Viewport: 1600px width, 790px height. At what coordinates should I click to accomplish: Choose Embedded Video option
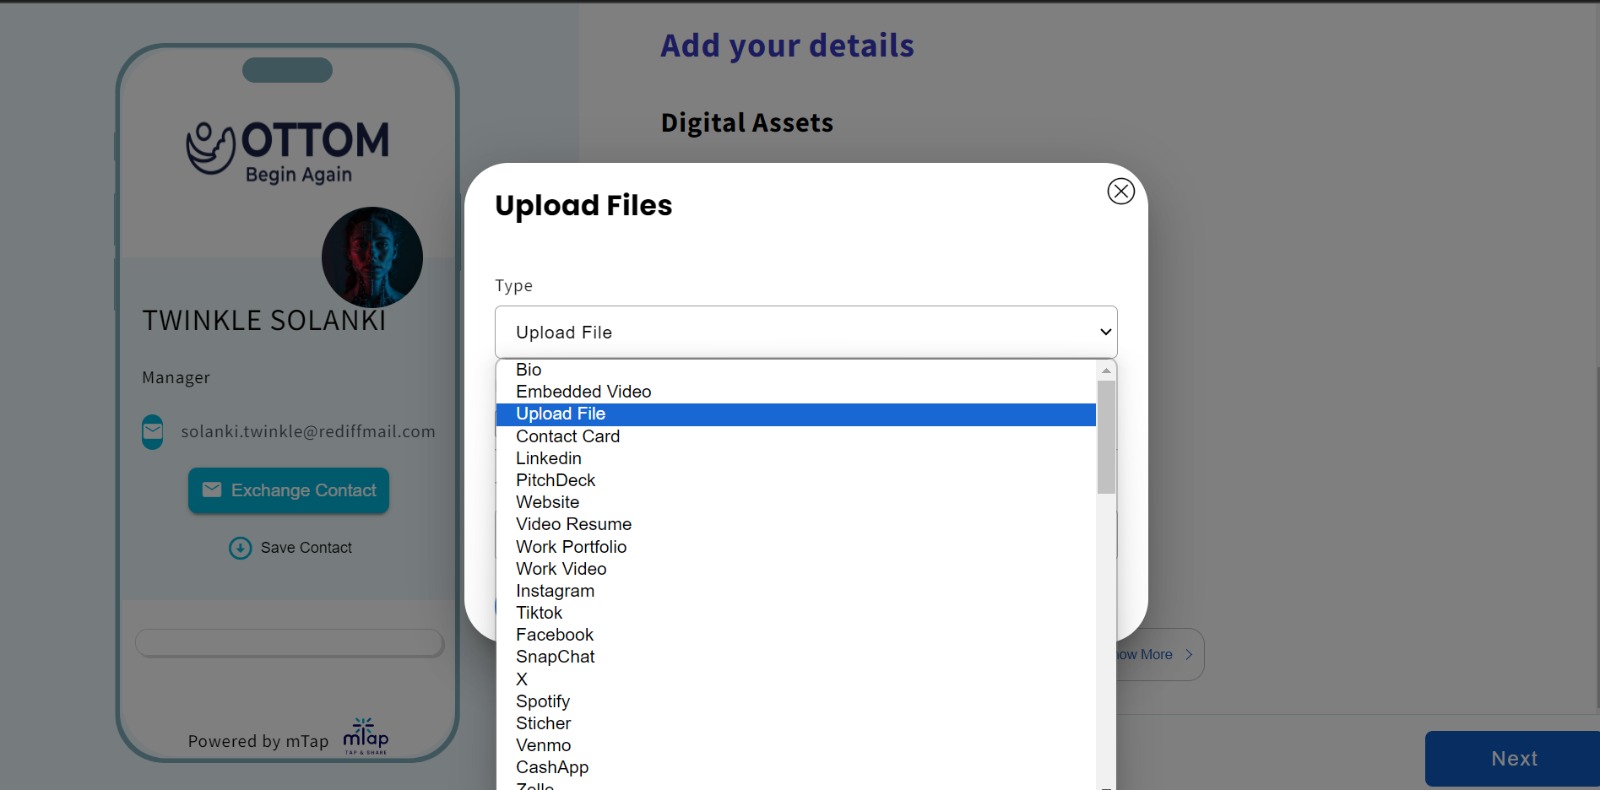click(796, 392)
